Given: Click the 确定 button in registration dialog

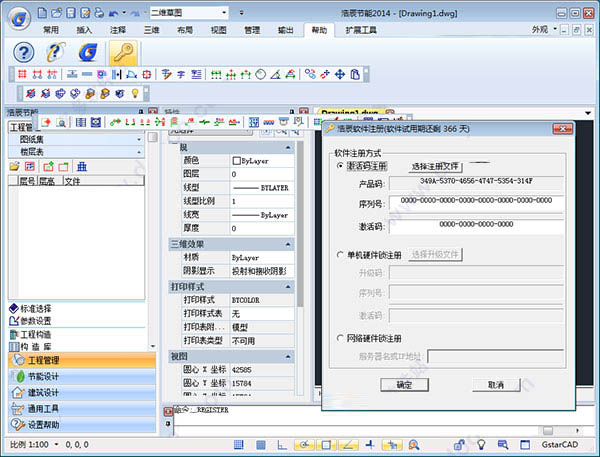Looking at the screenshot, I should click(404, 384).
